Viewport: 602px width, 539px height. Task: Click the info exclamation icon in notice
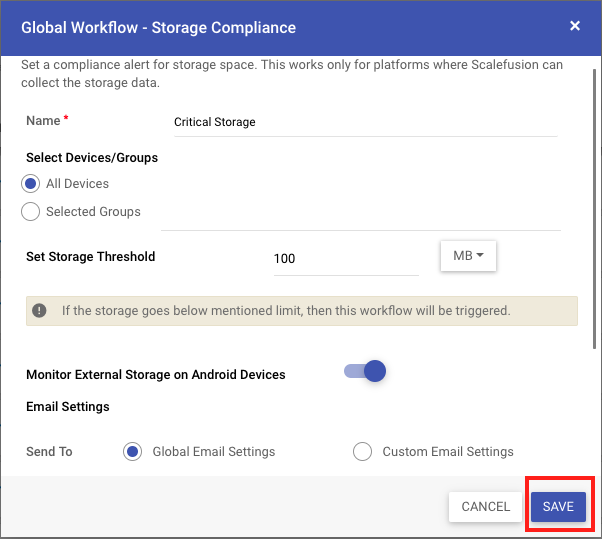(x=39, y=310)
